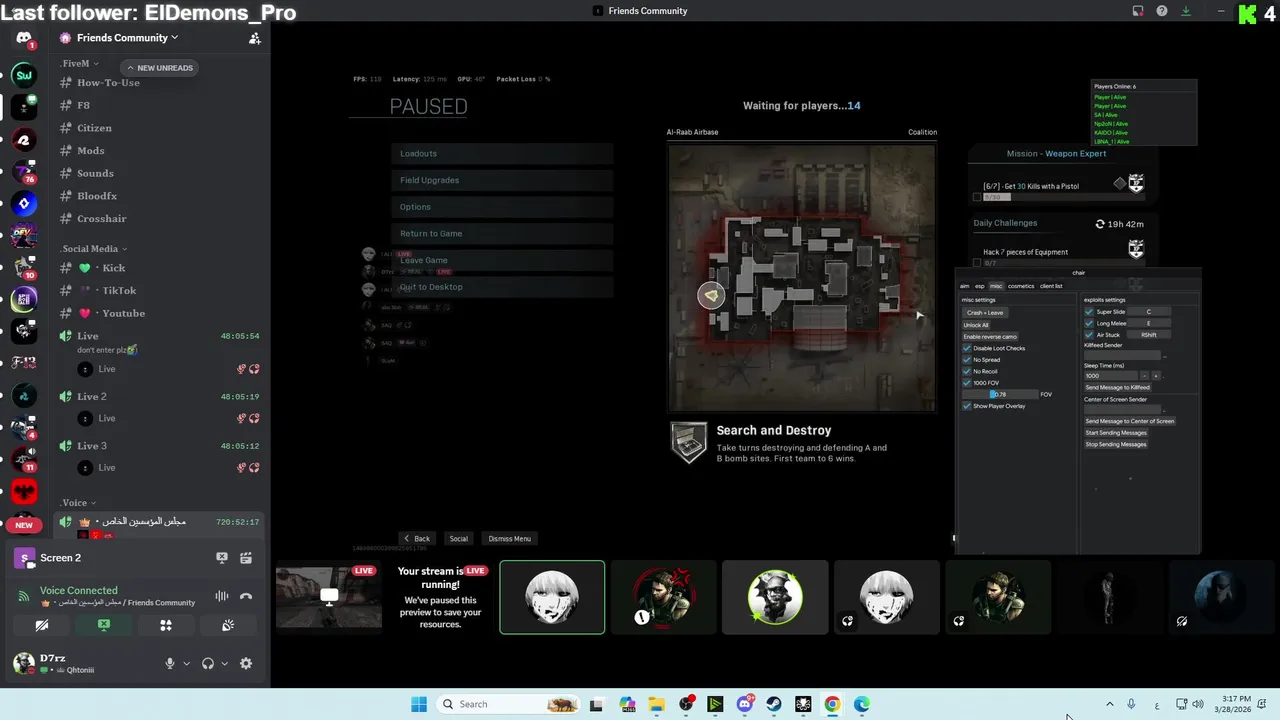Adjust the FOV slider at 0.78

click(x=1000, y=394)
